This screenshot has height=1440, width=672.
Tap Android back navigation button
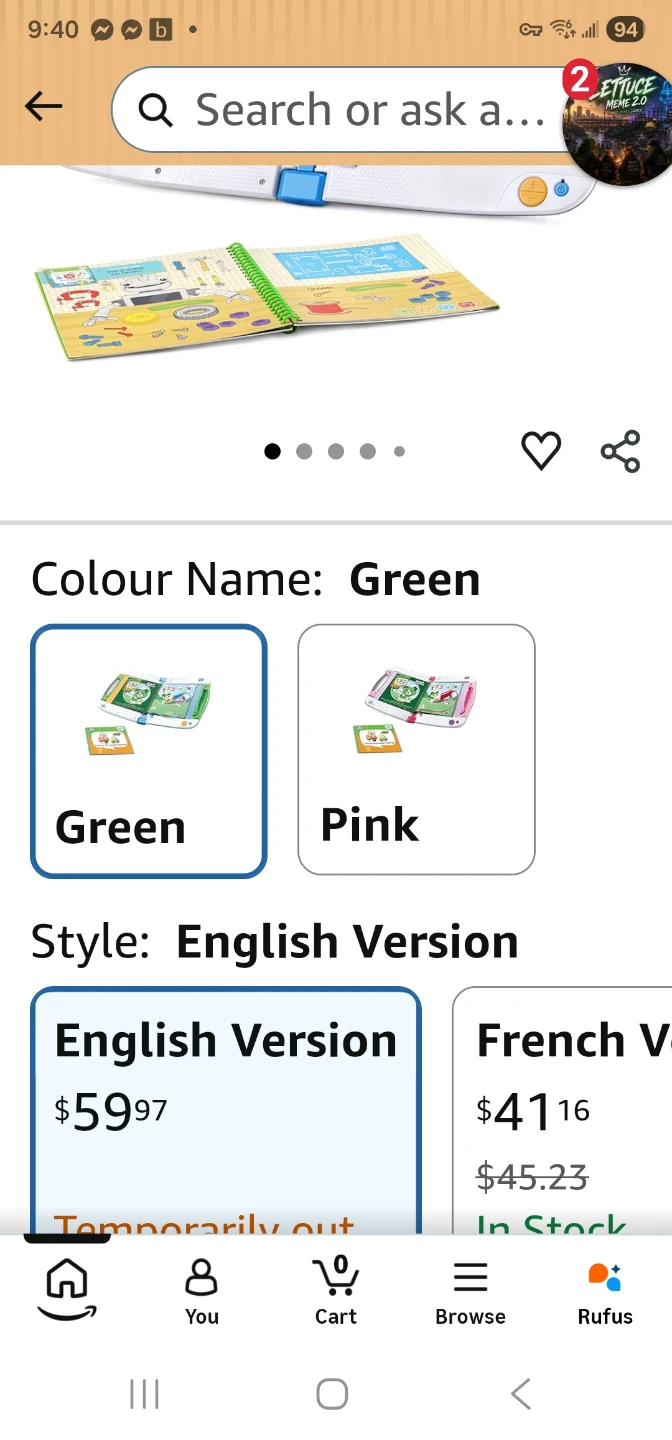click(x=520, y=1394)
